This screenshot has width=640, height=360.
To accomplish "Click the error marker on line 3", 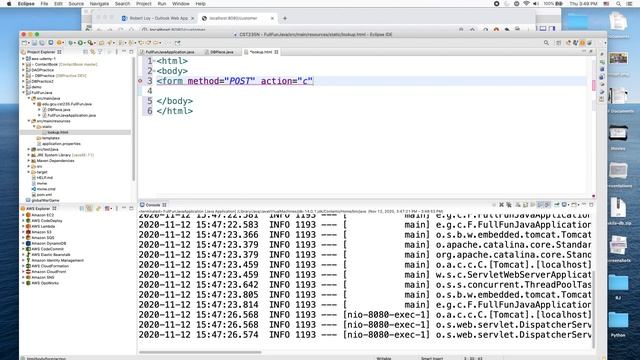I will pos(140,81).
